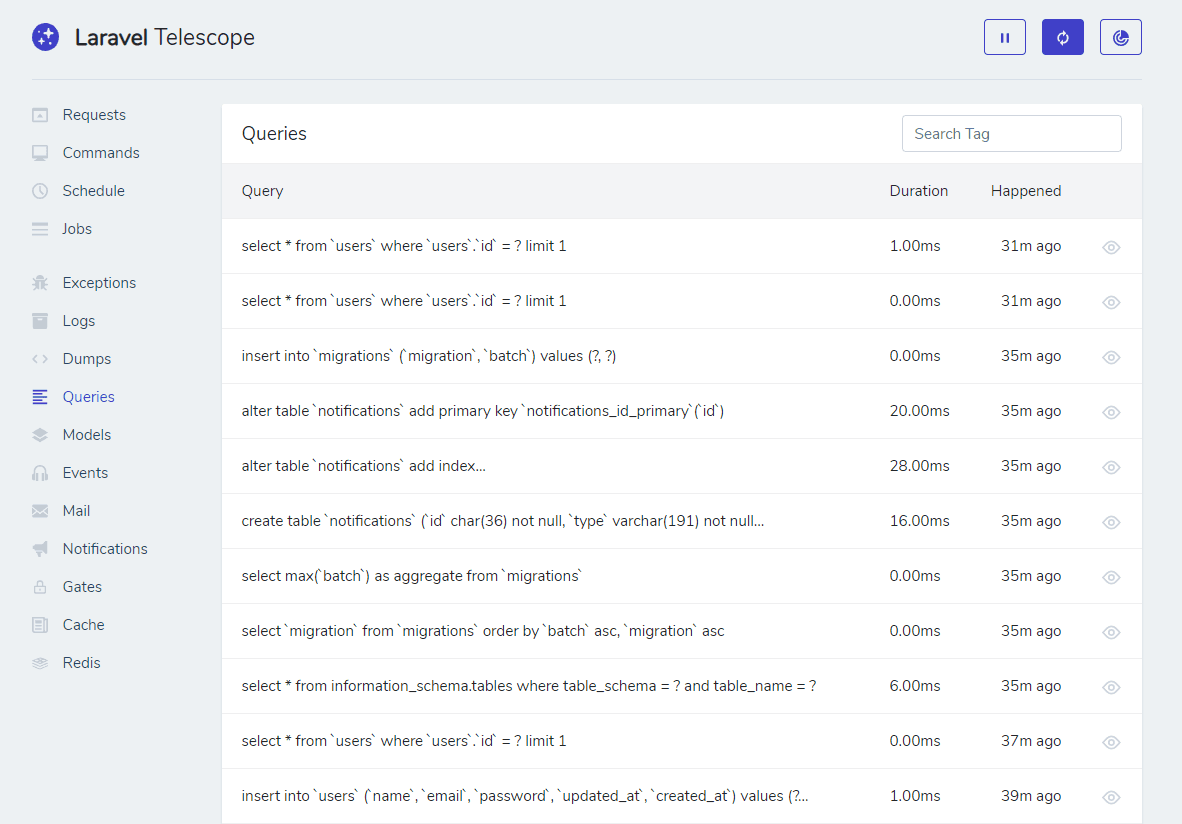Toggle dark mode theme
Viewport: 1182px width, 824px height.
point(1120,36)
